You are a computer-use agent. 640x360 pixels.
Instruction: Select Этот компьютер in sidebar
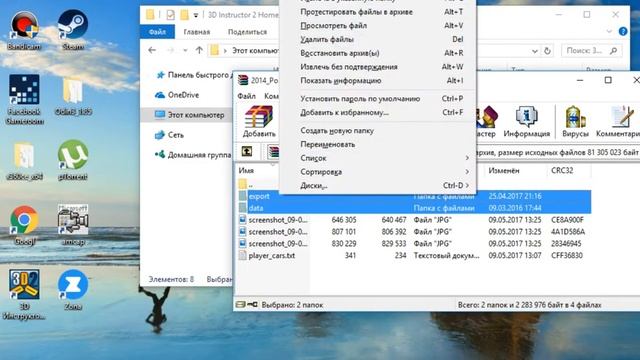(x=190, y=115)
